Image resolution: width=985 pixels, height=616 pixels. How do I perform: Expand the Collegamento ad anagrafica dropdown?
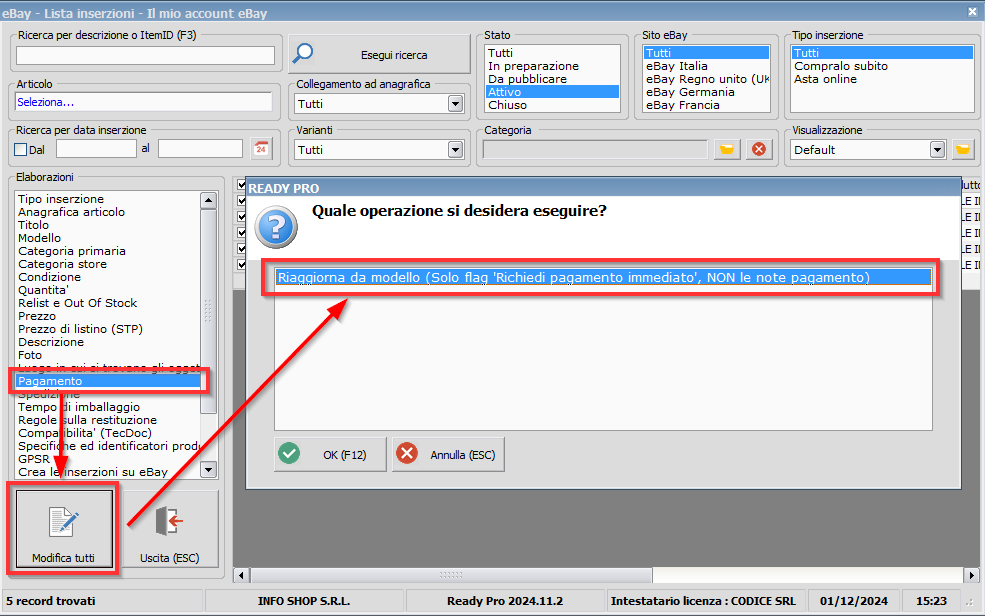pyautogui.click(x=455, y=104)
